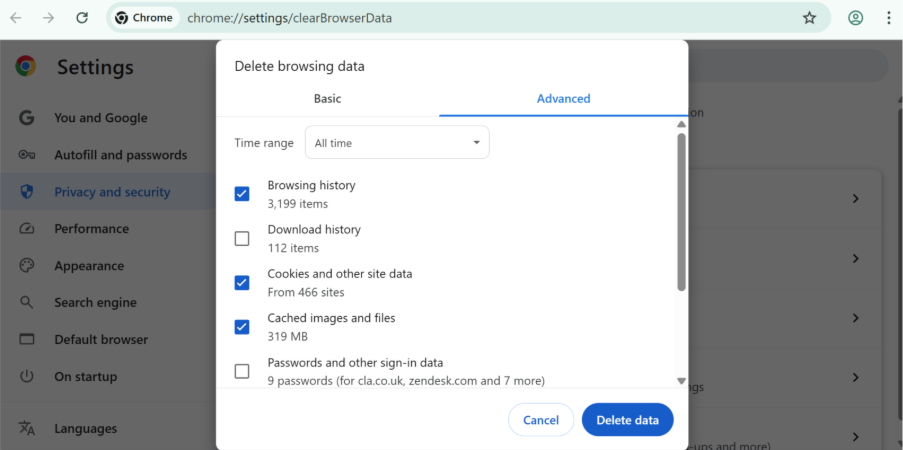Viewport: 903px width, 450px height.
Task: Click the Settings search field behind dialog
Action: 788,66
